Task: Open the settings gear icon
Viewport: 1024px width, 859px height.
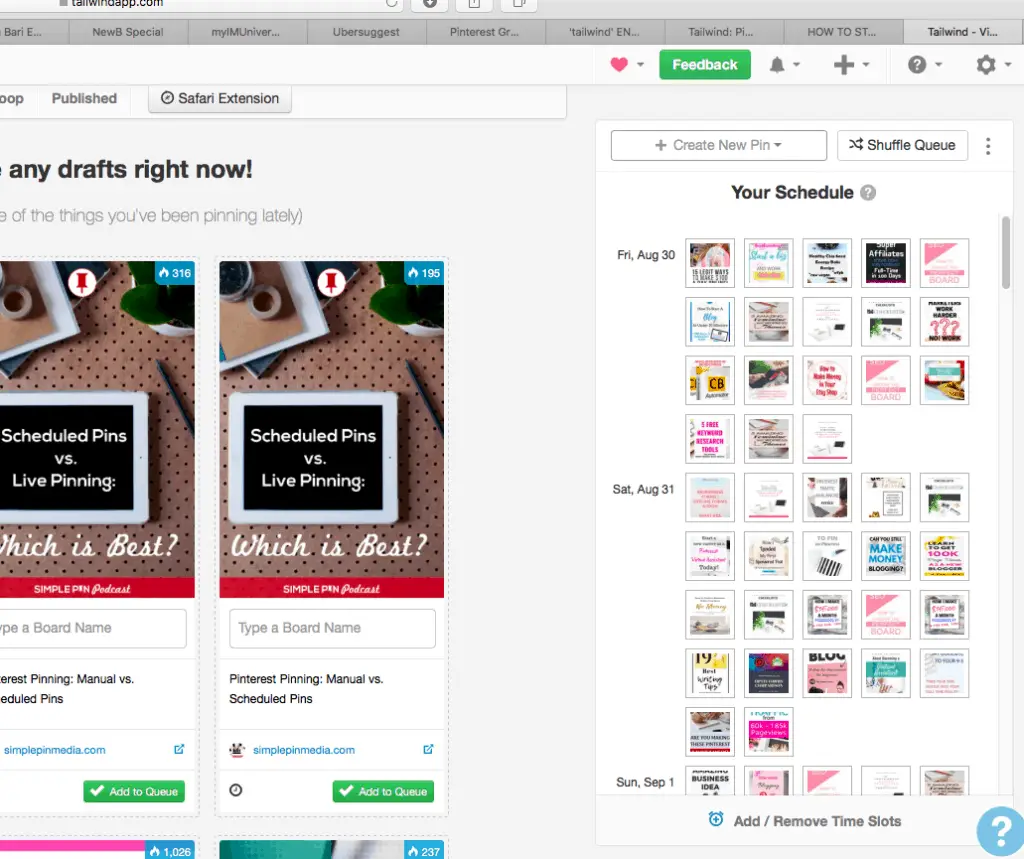Action: point(985,65)
